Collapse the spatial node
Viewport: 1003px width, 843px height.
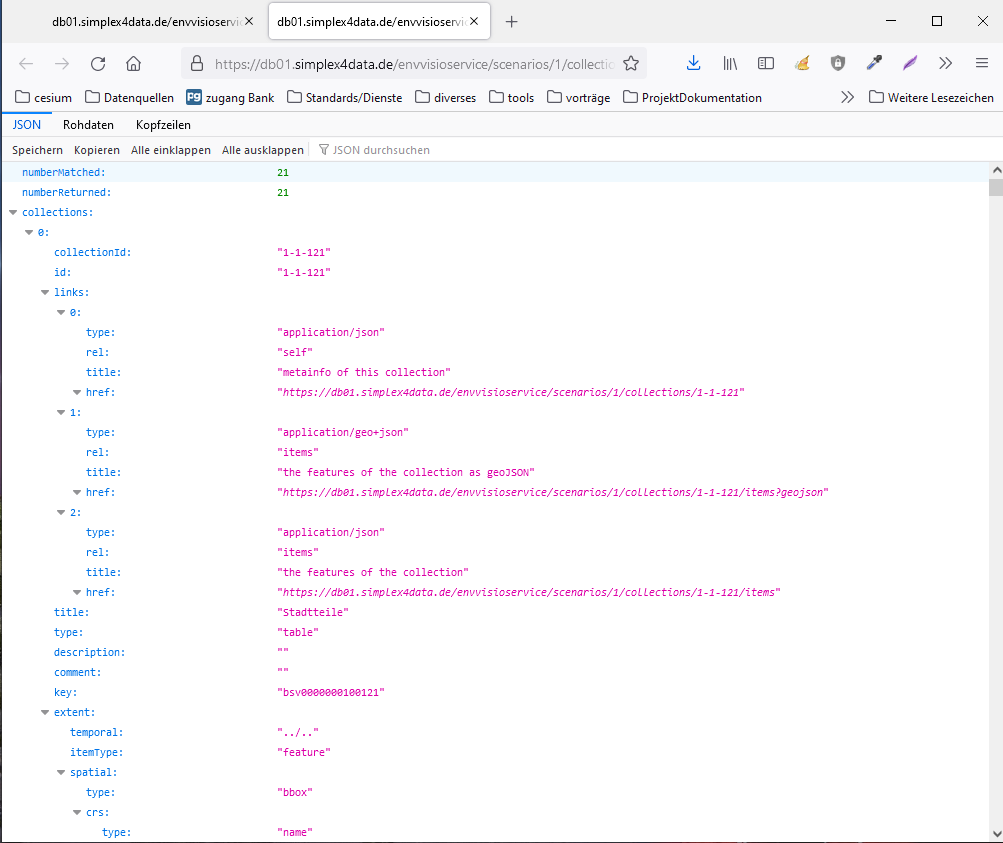pos(61,772)
